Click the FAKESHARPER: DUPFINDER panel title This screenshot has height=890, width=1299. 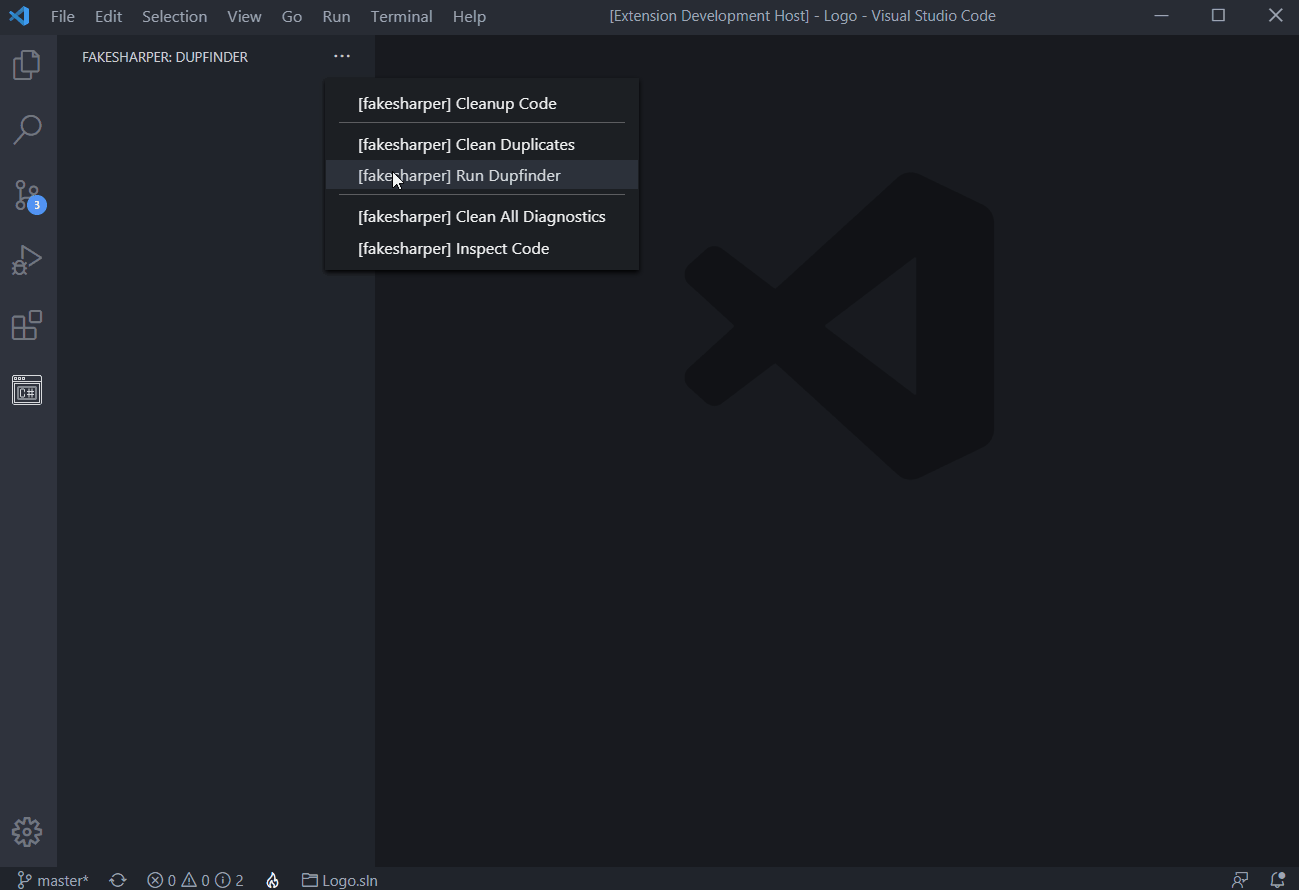click(165, 57)
